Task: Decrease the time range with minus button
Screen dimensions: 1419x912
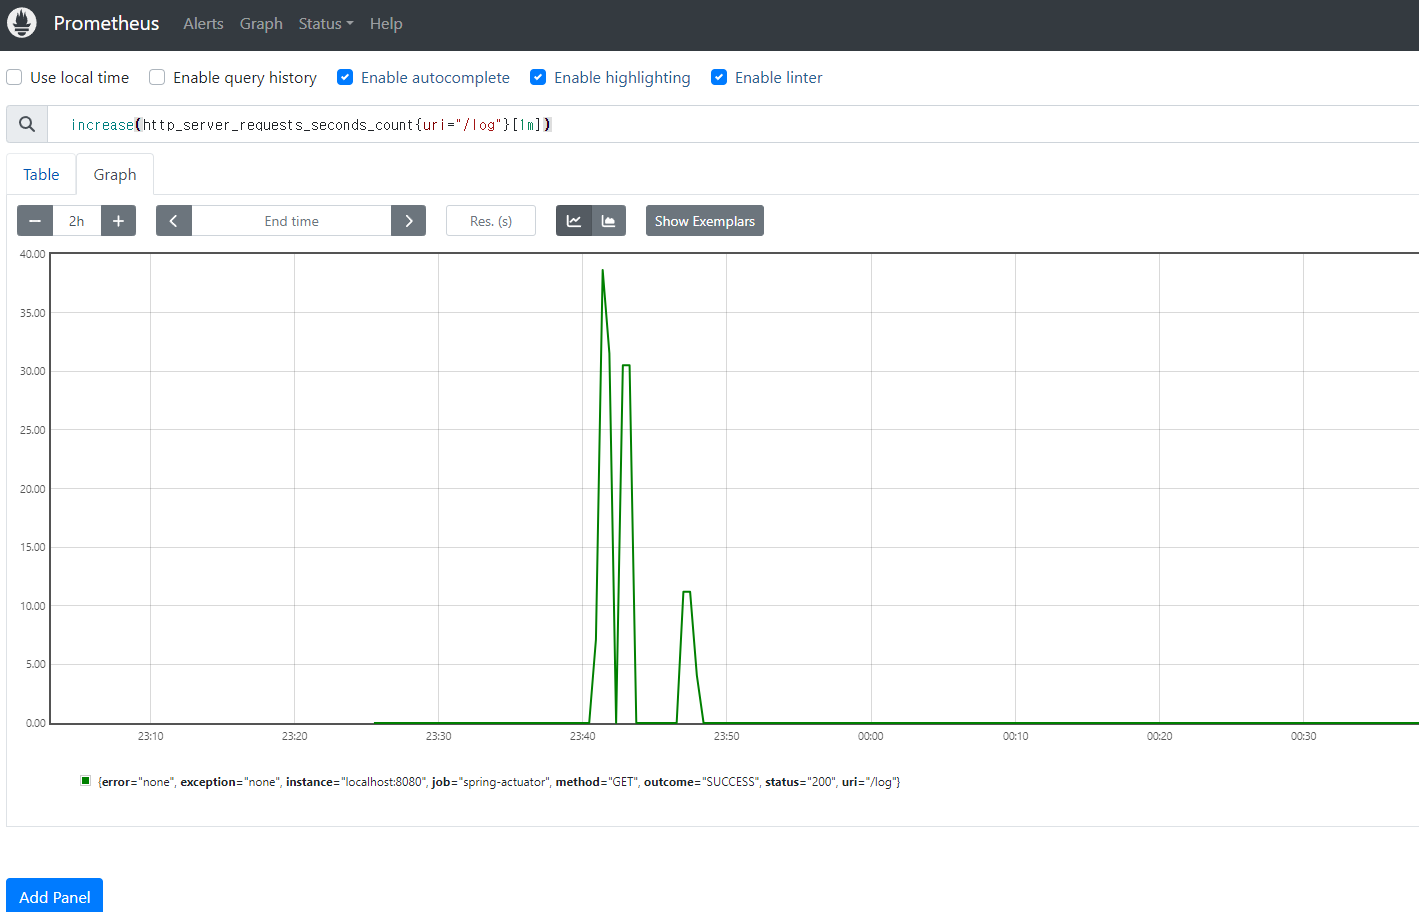Action: 35,221
